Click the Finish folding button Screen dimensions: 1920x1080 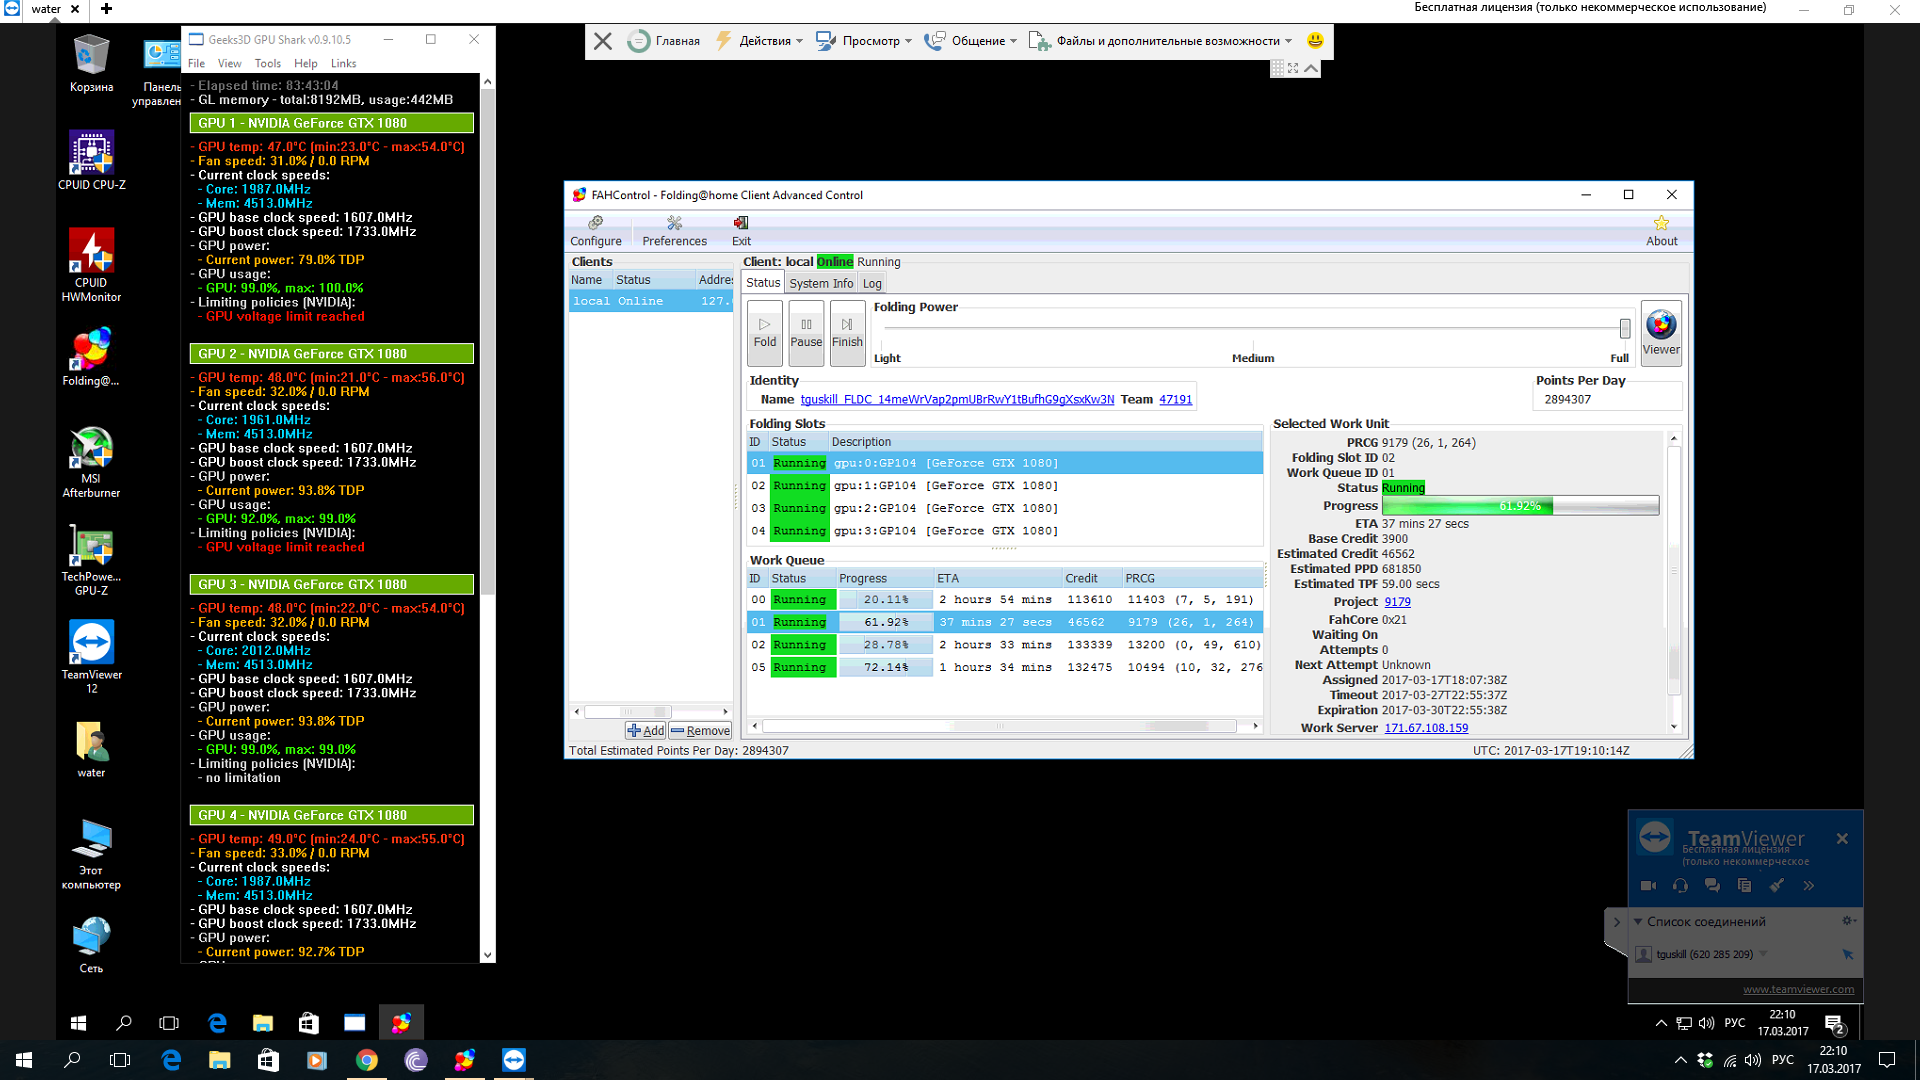coord(847,331)
